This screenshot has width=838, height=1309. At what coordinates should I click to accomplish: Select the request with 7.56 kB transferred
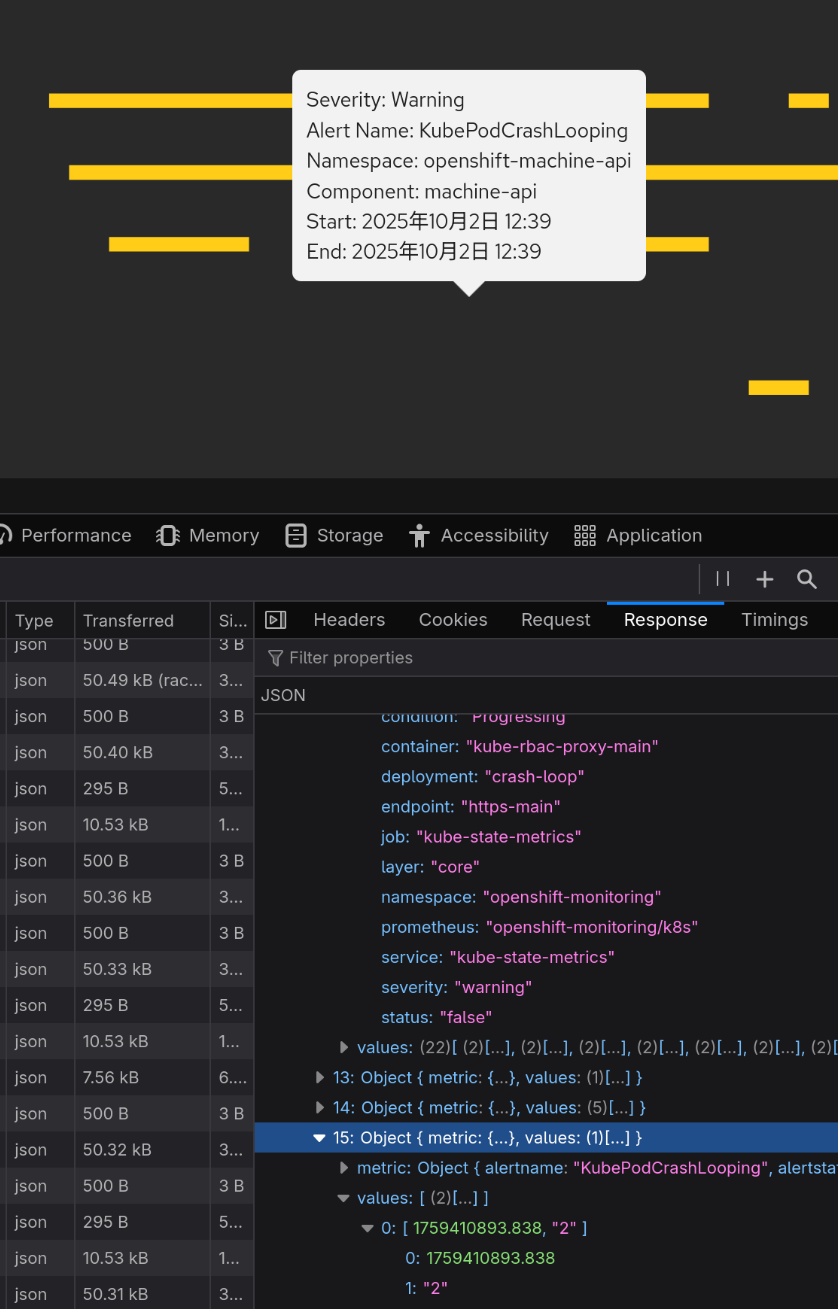coord(110,1078)
